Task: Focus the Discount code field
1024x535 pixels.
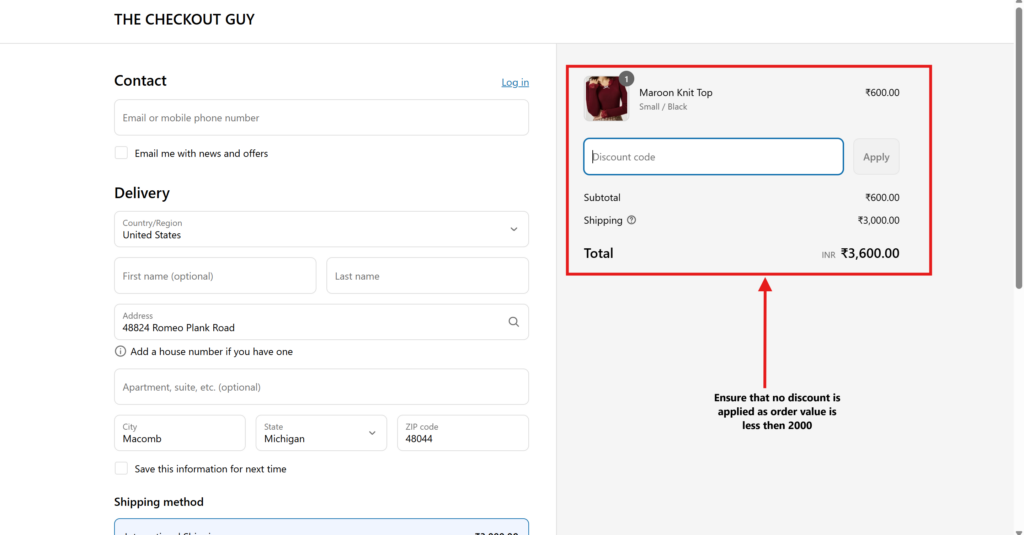Action: tap(713, 157)
